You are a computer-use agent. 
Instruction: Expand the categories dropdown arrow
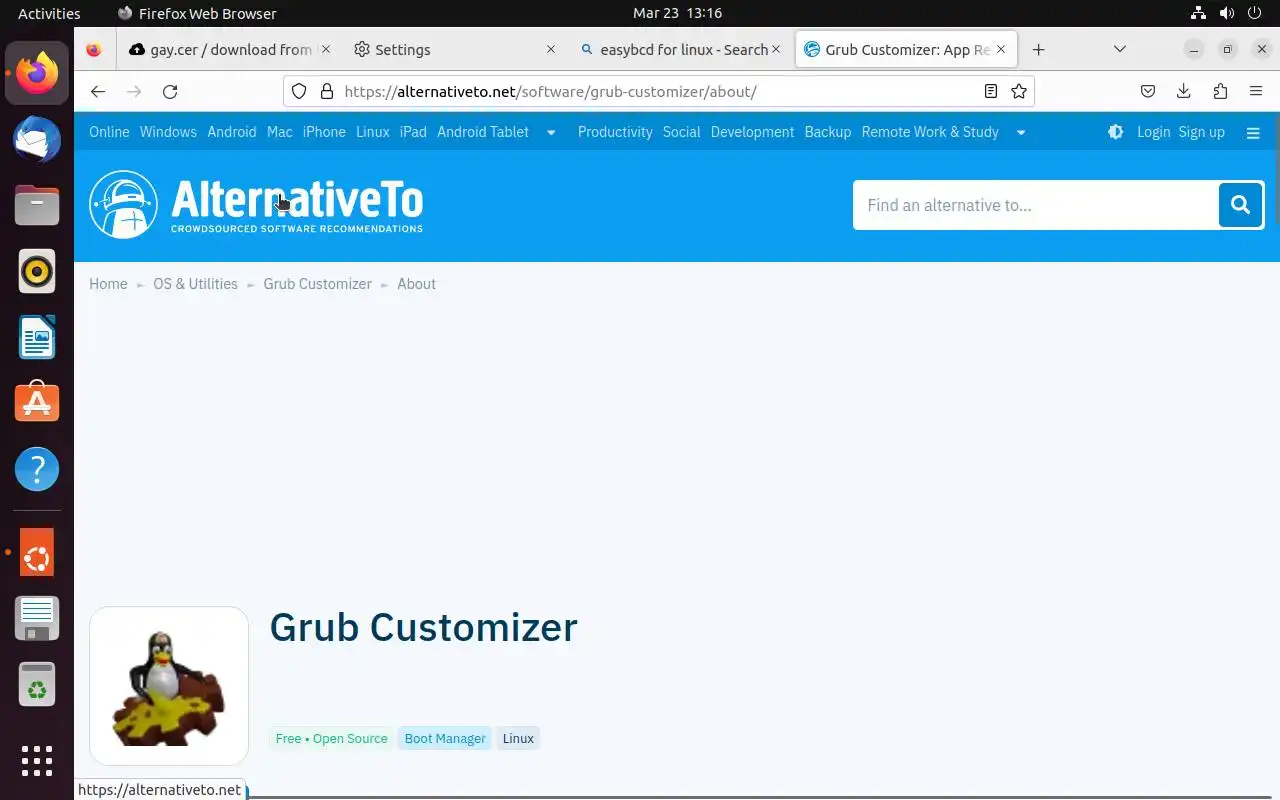tap(1021, 132)
